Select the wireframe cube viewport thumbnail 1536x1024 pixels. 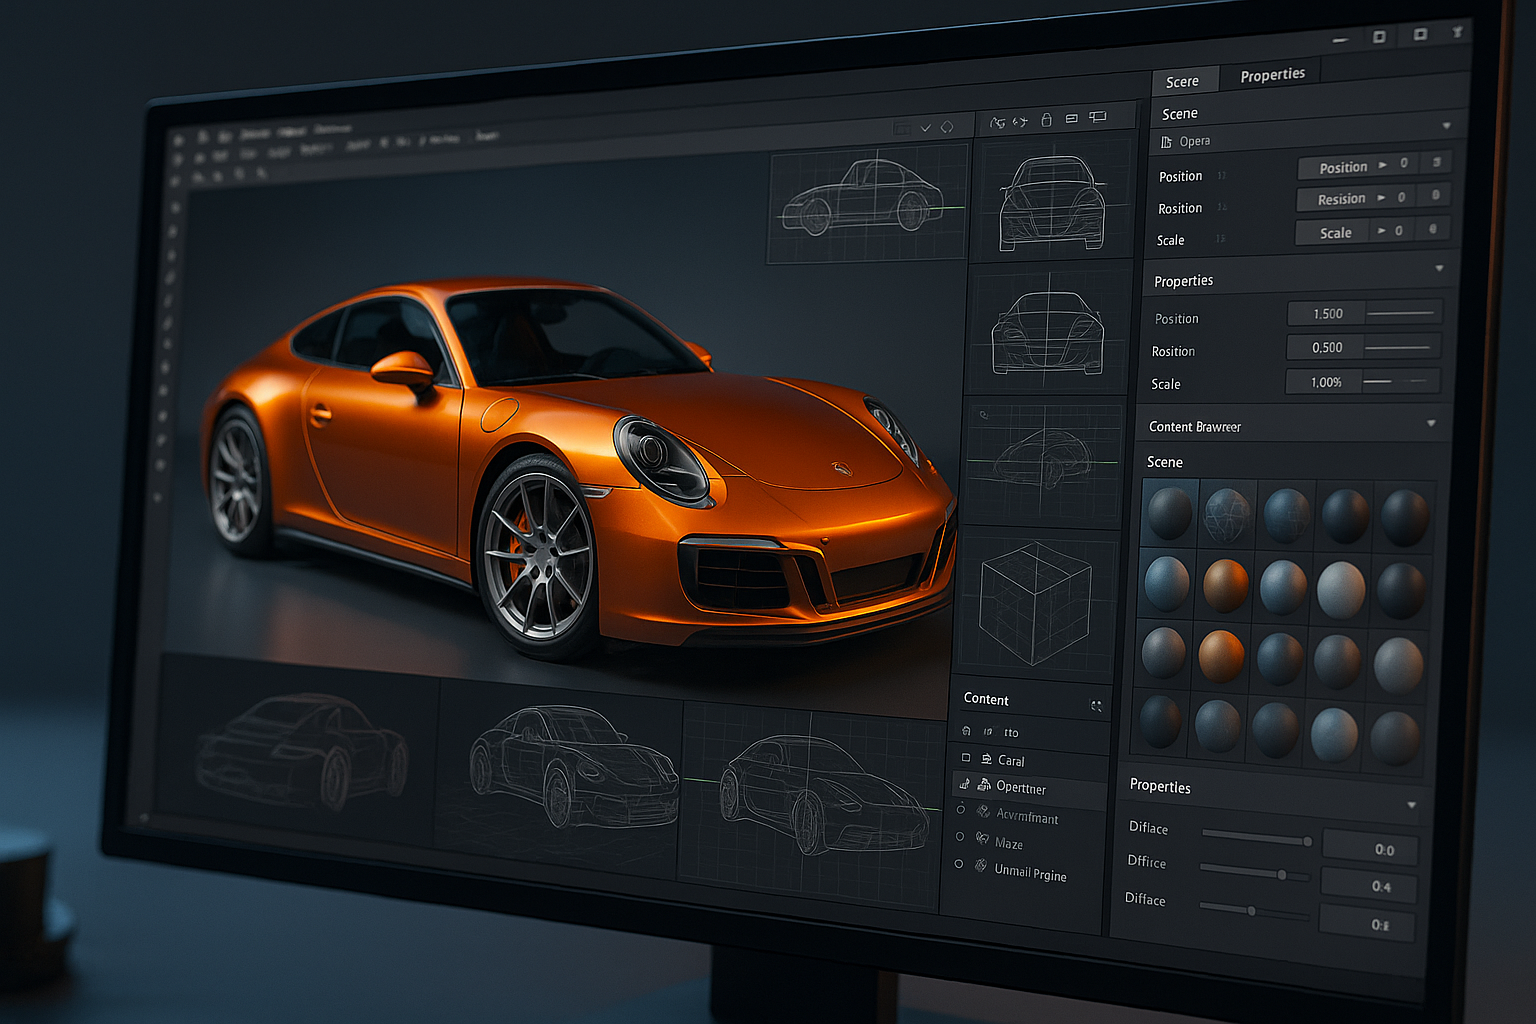coord(1034,603)
